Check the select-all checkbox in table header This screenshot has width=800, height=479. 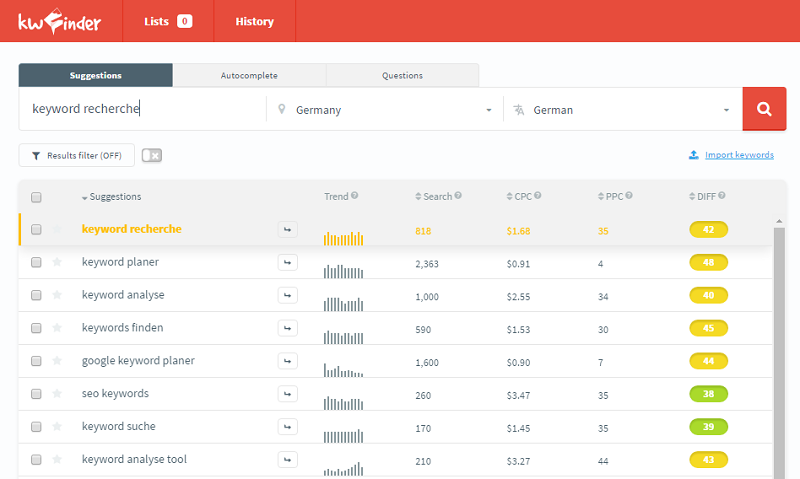36,197
